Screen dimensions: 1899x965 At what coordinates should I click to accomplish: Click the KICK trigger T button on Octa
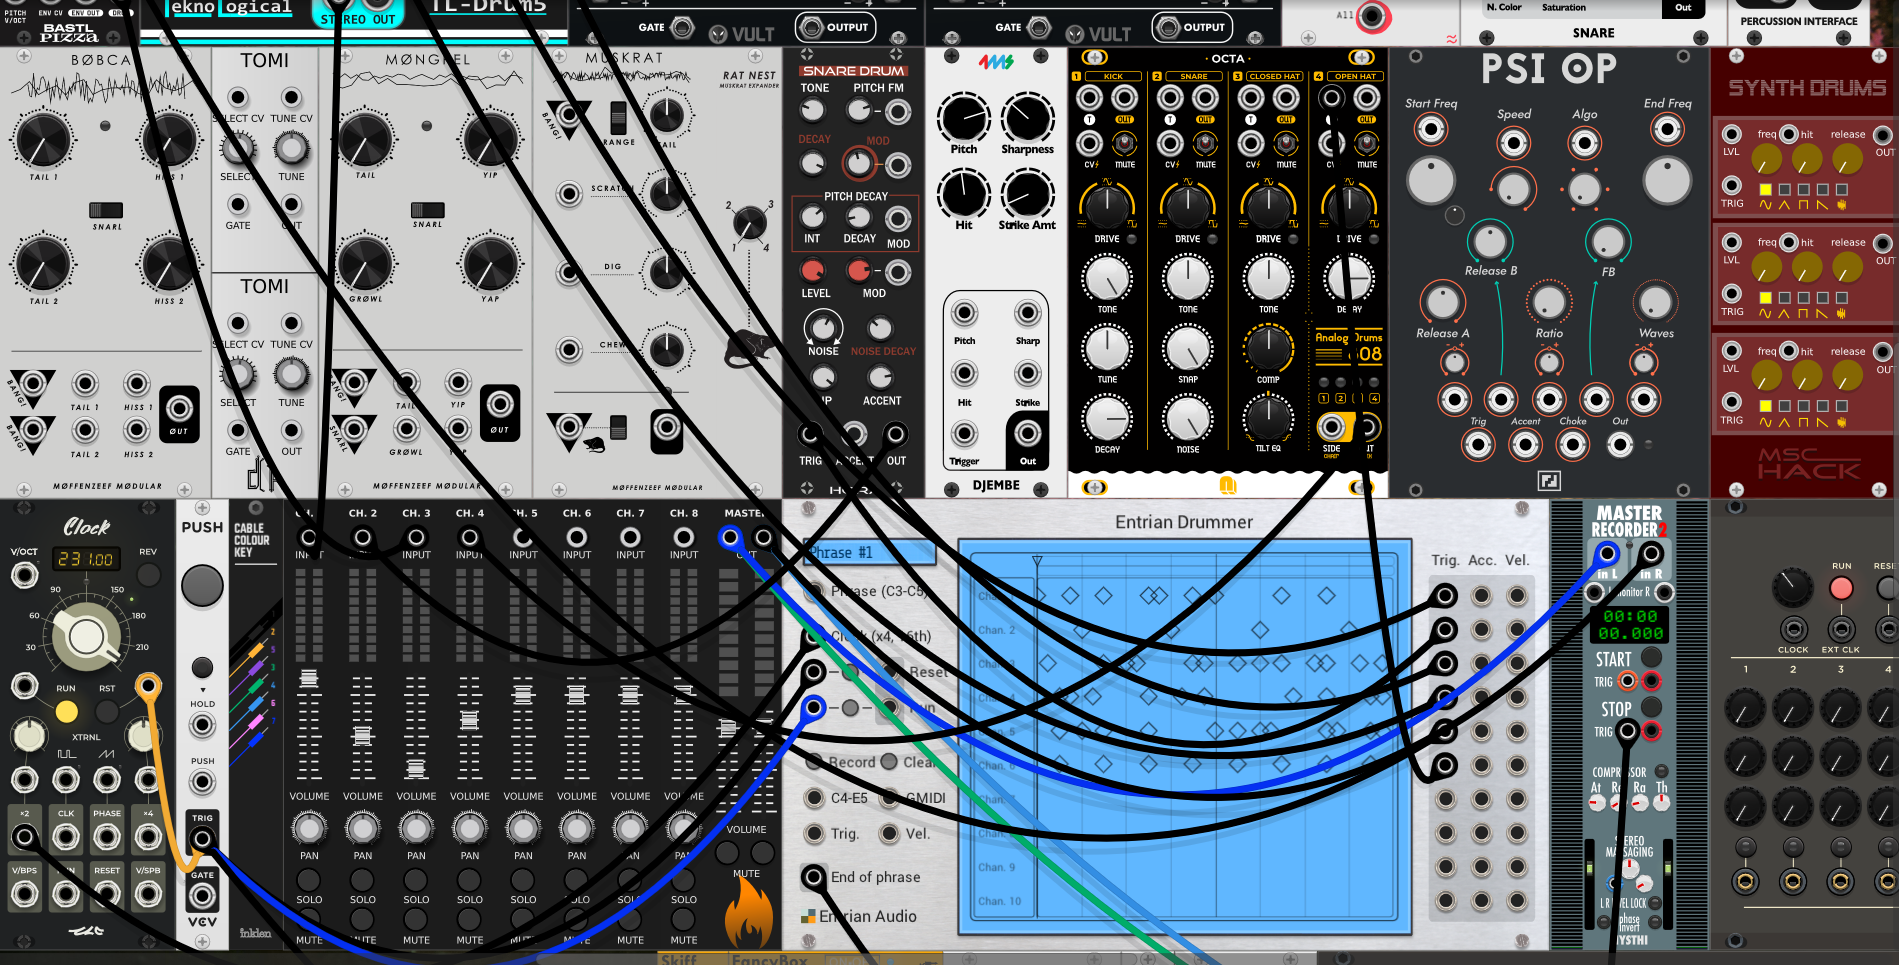pyautogui.click(x=1090, y=120)
